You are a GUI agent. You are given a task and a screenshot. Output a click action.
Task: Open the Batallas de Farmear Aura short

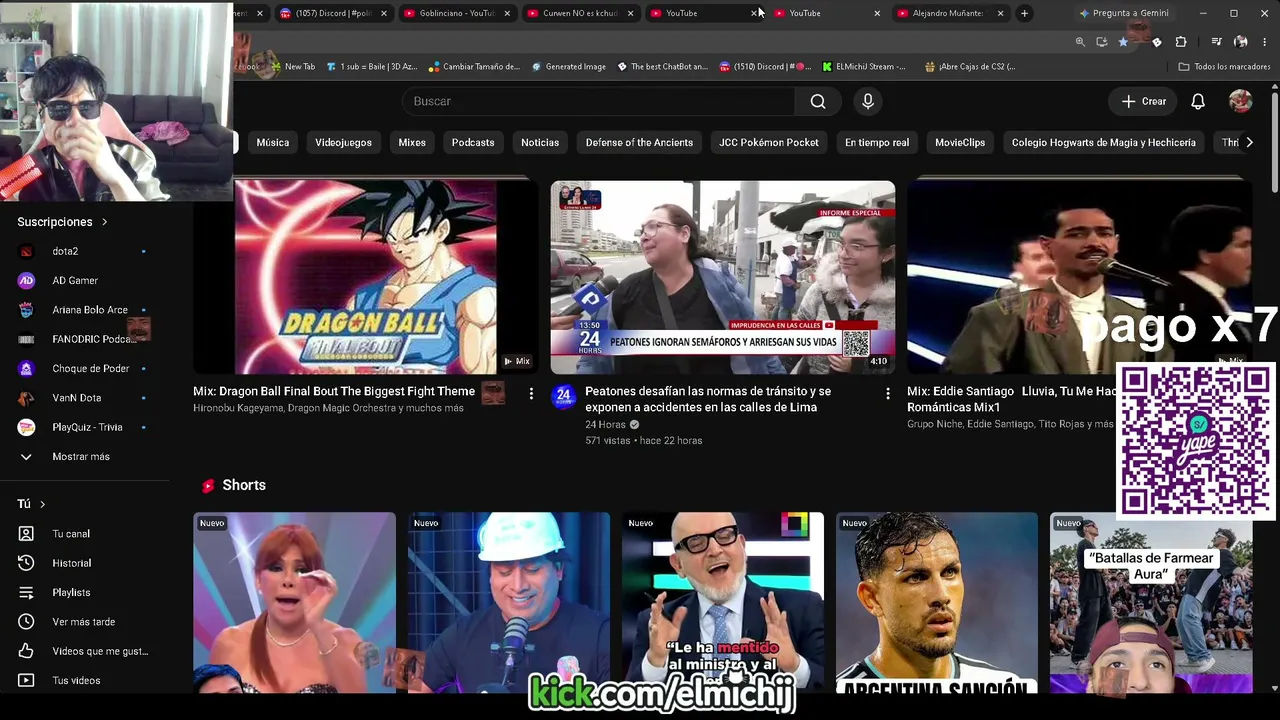[x=1151, y=603]
